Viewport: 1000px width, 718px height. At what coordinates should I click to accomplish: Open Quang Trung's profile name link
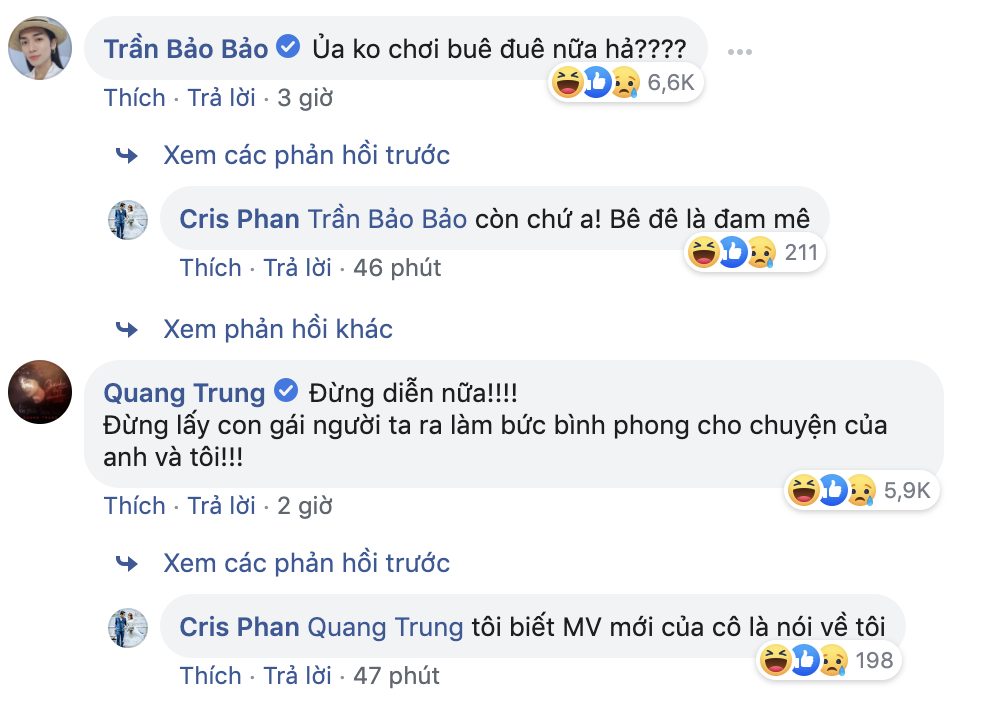tap(184, 391)
